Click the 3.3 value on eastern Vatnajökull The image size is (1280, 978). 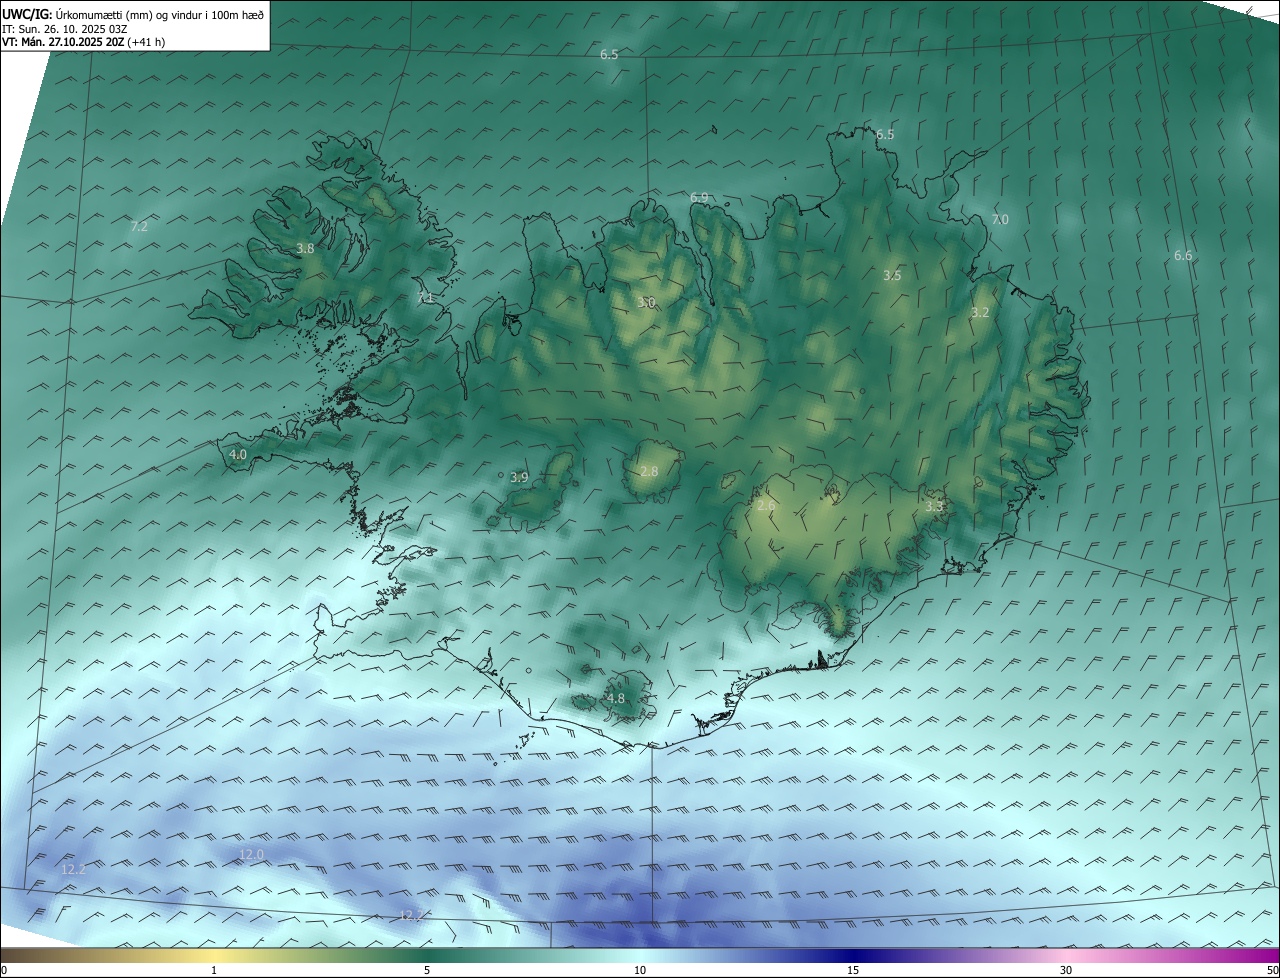click(x=934, y=507)
